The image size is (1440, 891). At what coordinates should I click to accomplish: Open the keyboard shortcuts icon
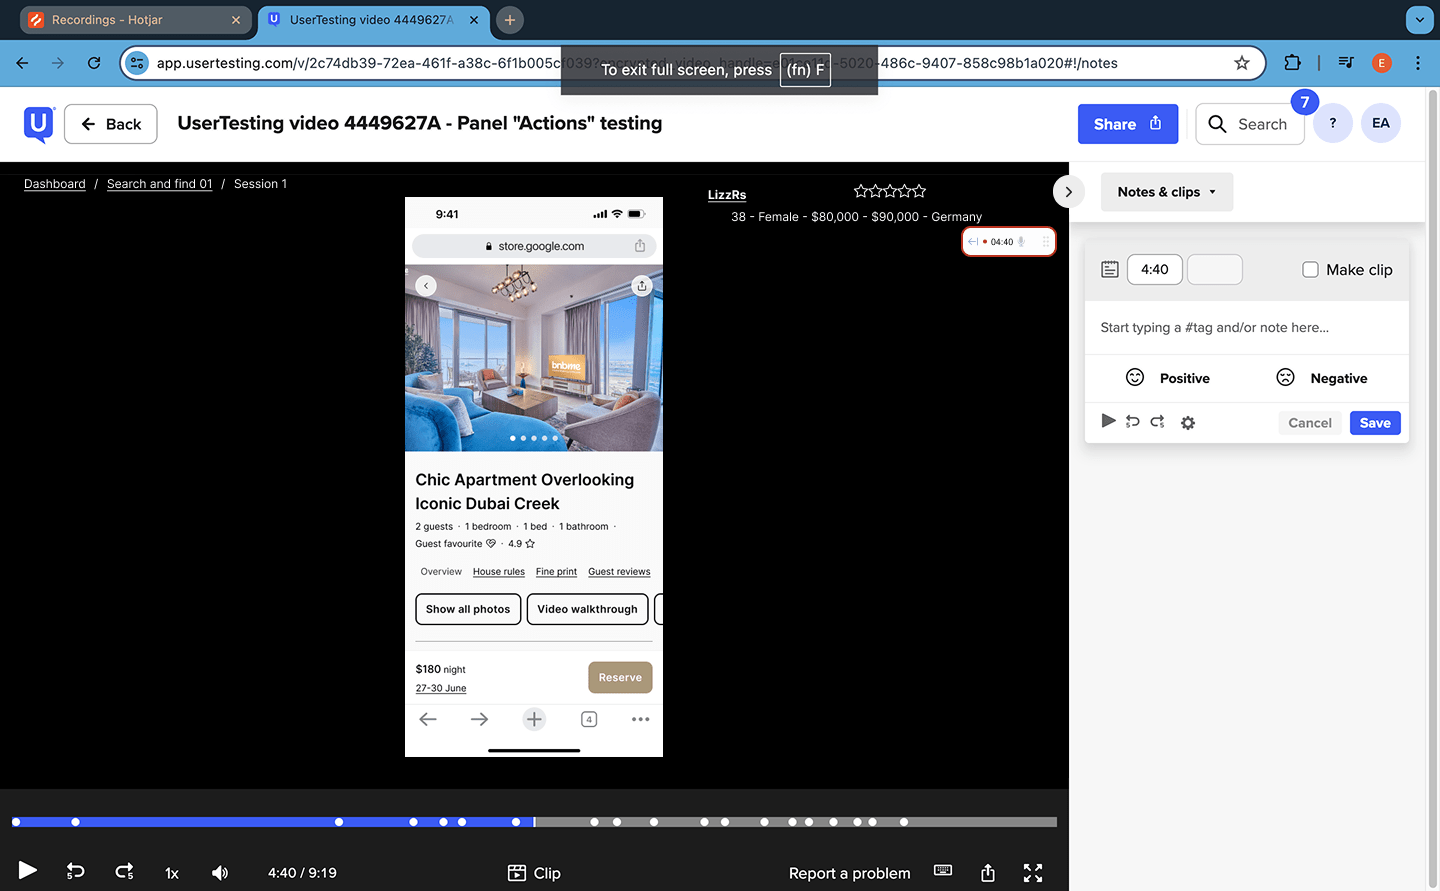pyautogui.click(x=942, y=871)
